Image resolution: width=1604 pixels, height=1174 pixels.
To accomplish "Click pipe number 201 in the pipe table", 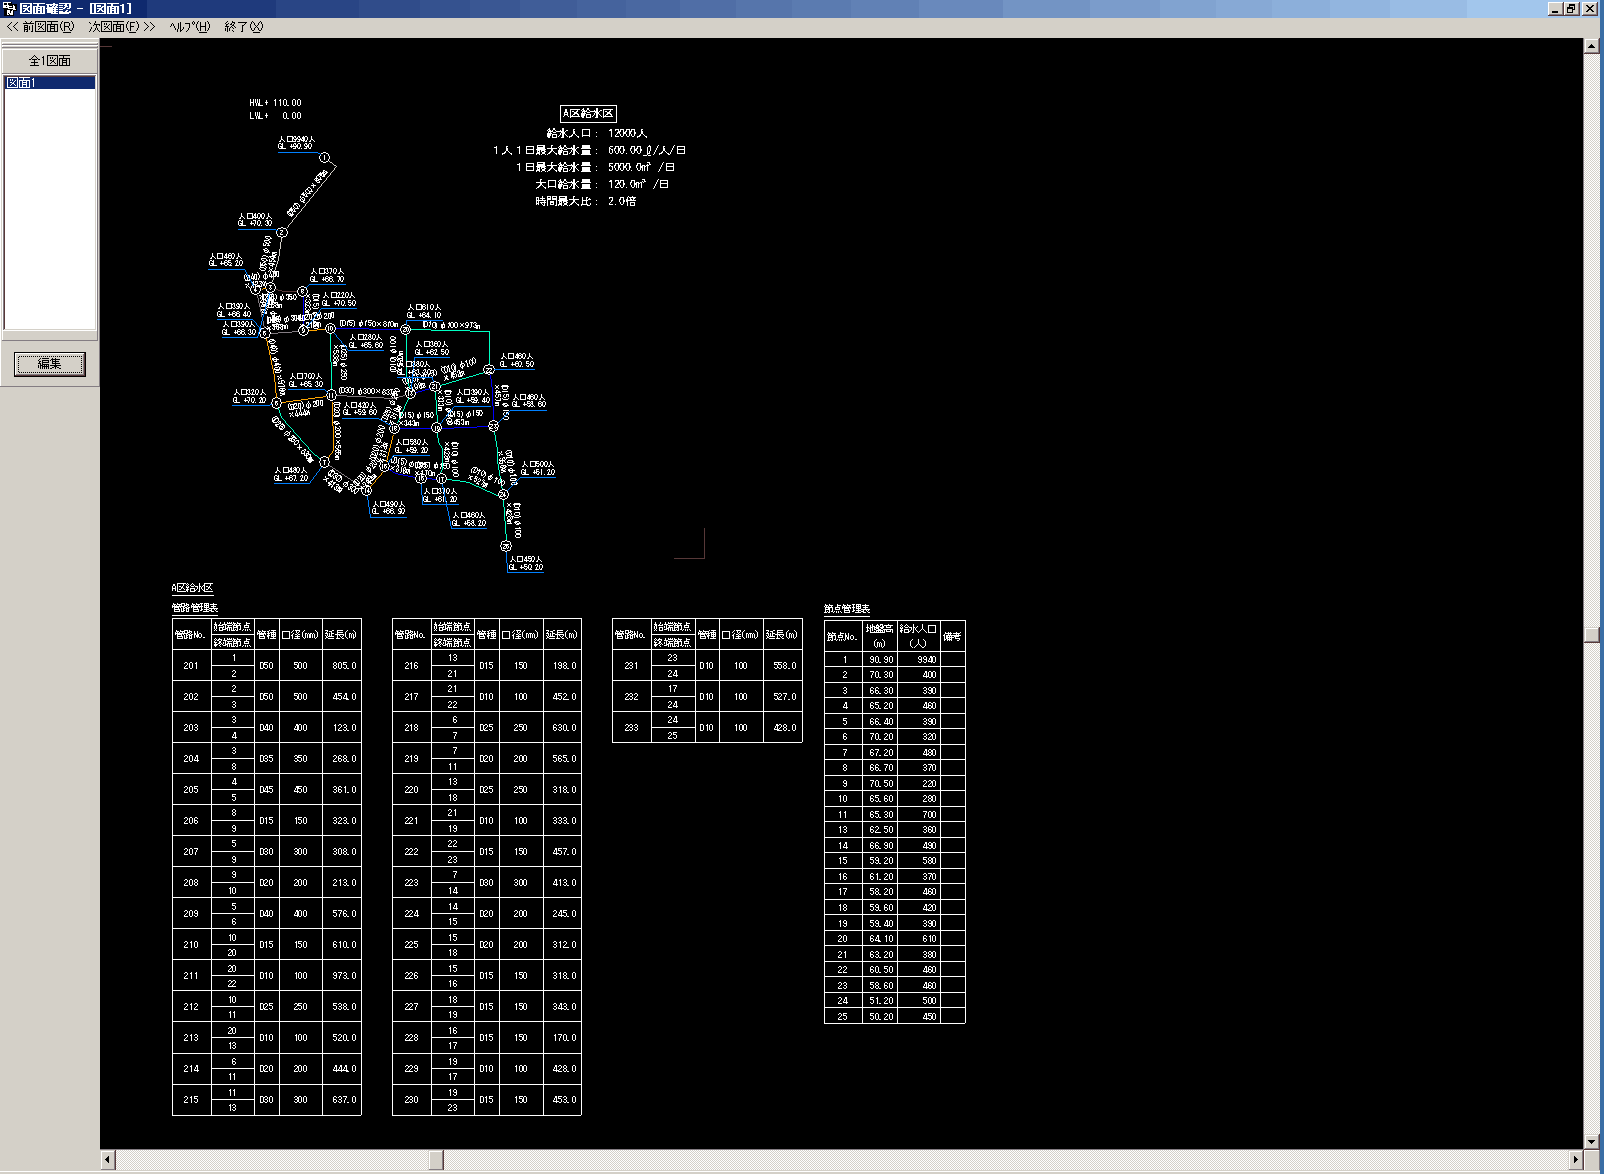I will click(x=191, y=666).
